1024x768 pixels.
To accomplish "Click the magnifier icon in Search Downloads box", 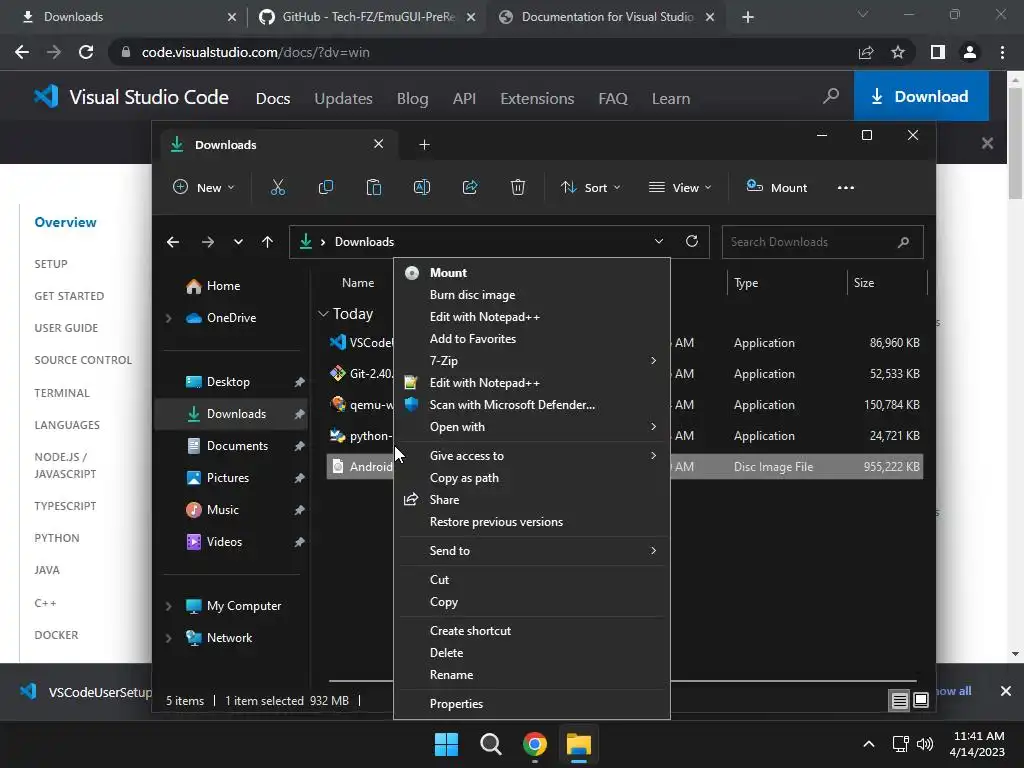I will coord(903,242).
